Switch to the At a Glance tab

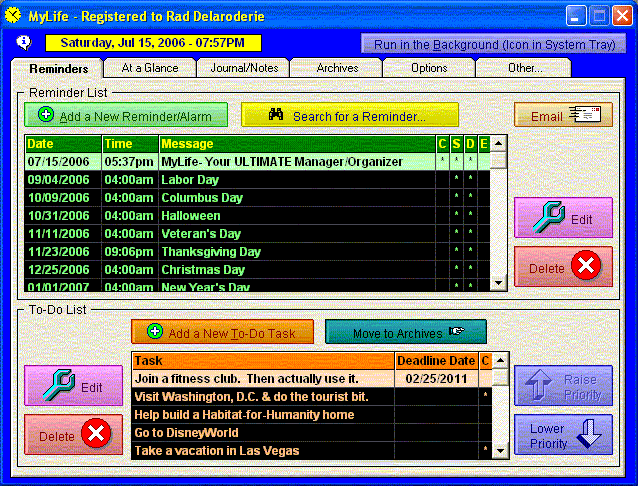tap(150, 68)
